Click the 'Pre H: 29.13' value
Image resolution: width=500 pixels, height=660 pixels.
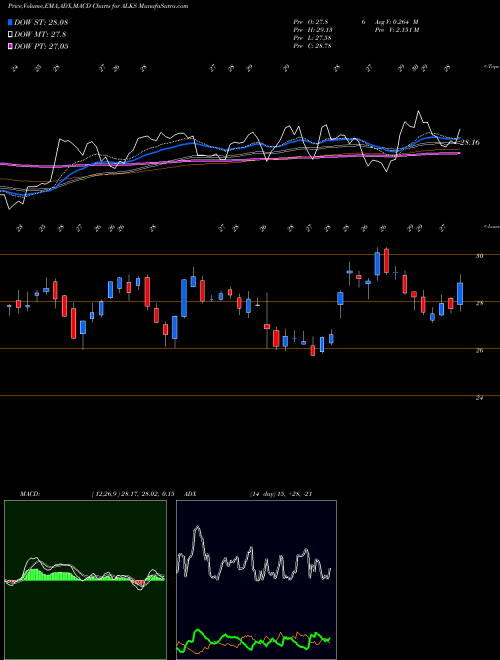[x=312, y=30]
